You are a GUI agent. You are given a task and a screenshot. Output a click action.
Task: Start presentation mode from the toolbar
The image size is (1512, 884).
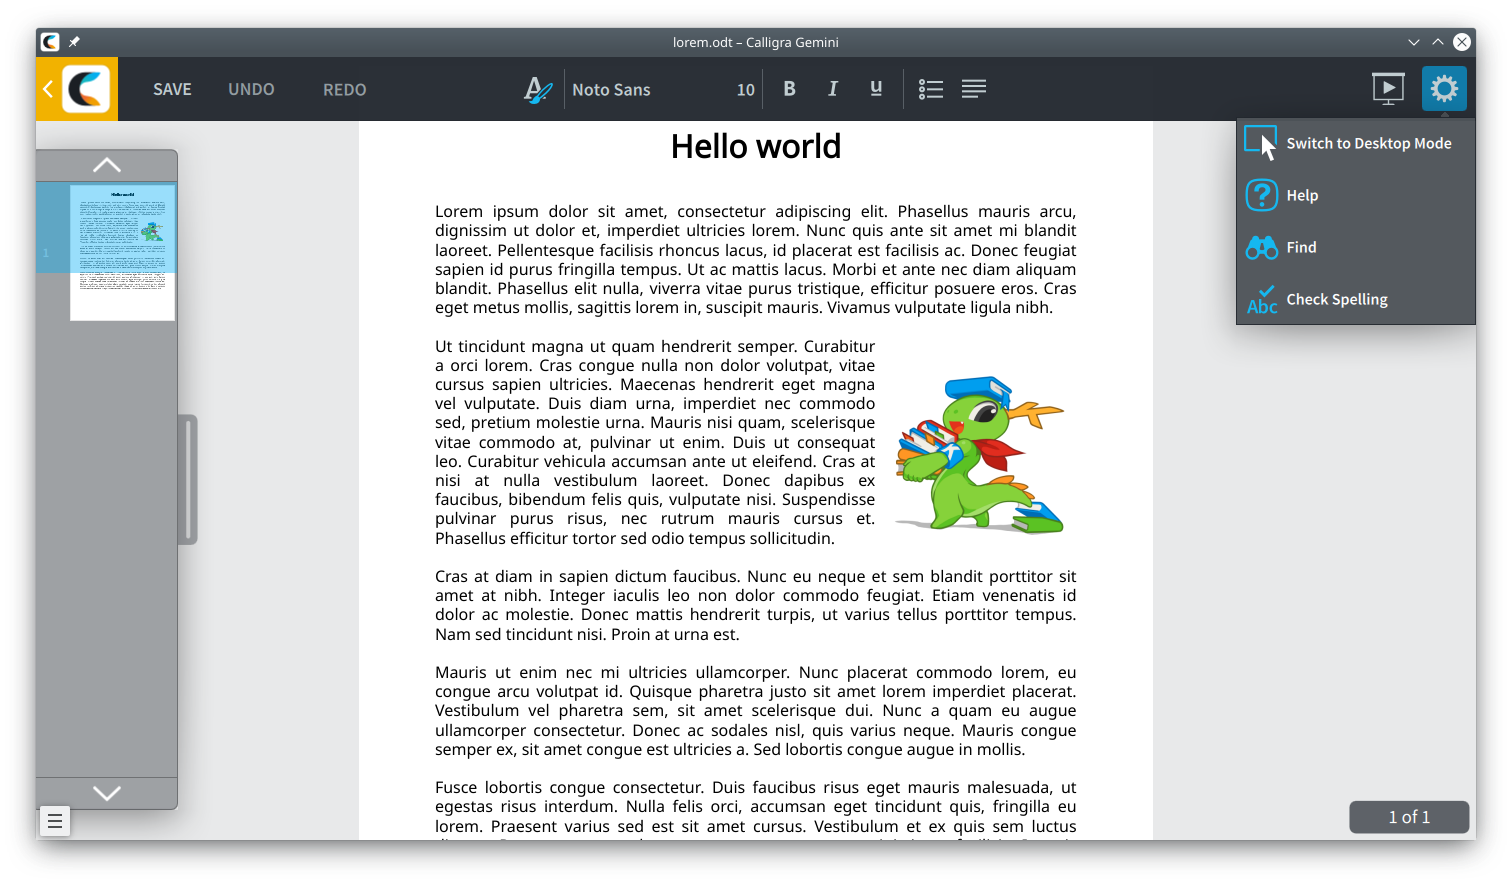[1388, 89]
